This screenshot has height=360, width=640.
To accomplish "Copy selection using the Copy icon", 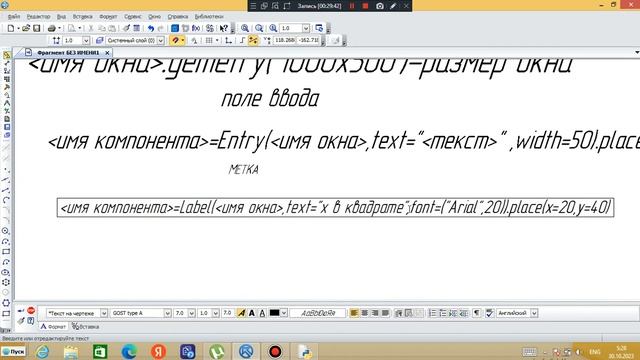I will point(102,28).
